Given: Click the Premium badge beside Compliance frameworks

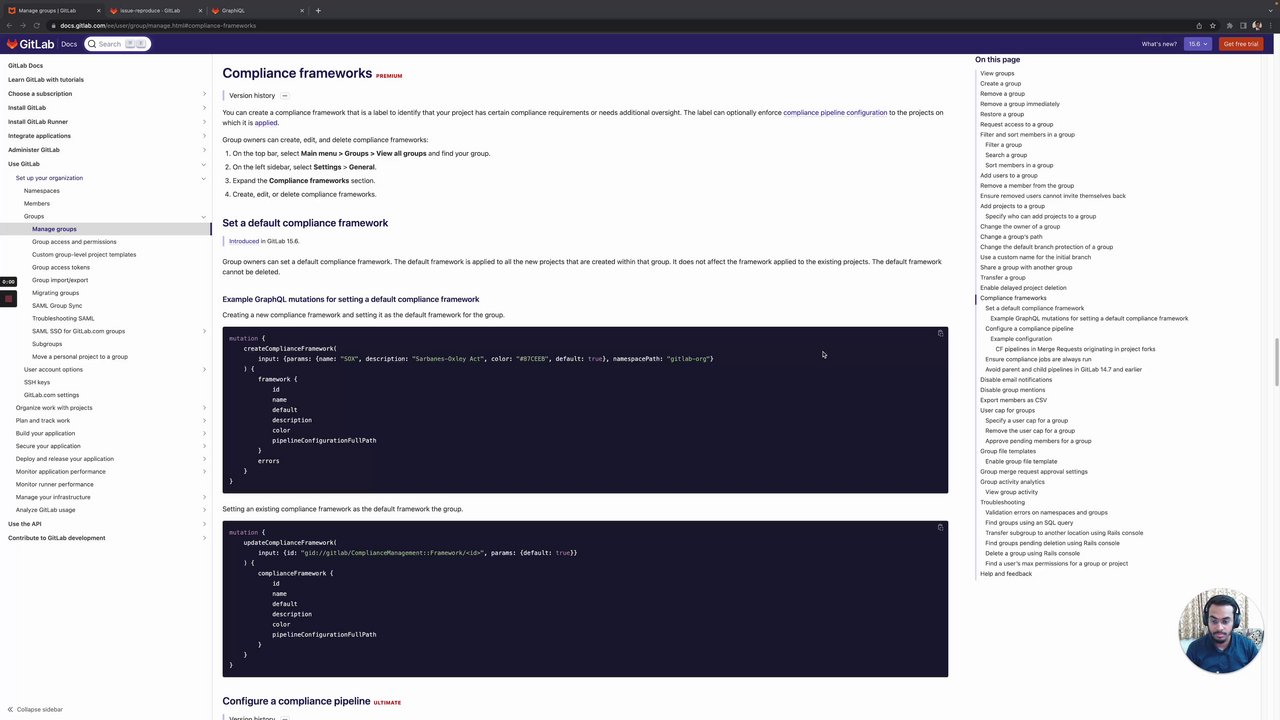Looking at the screenshot, I should (389, 76).
